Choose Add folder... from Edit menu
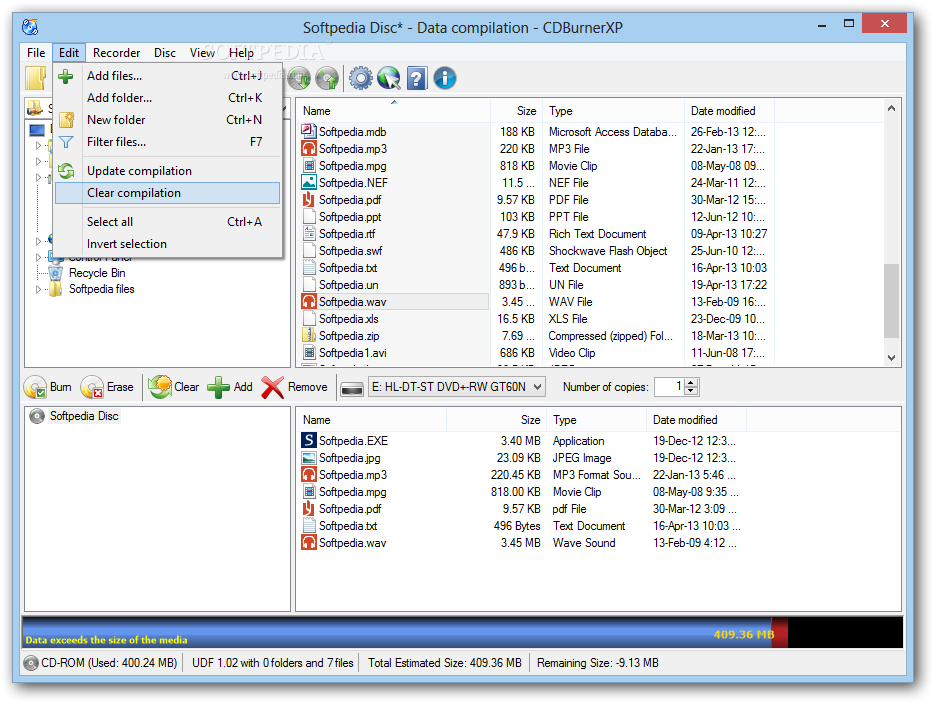Viewport: 934px width, 703px height. [x=167, y=98]
